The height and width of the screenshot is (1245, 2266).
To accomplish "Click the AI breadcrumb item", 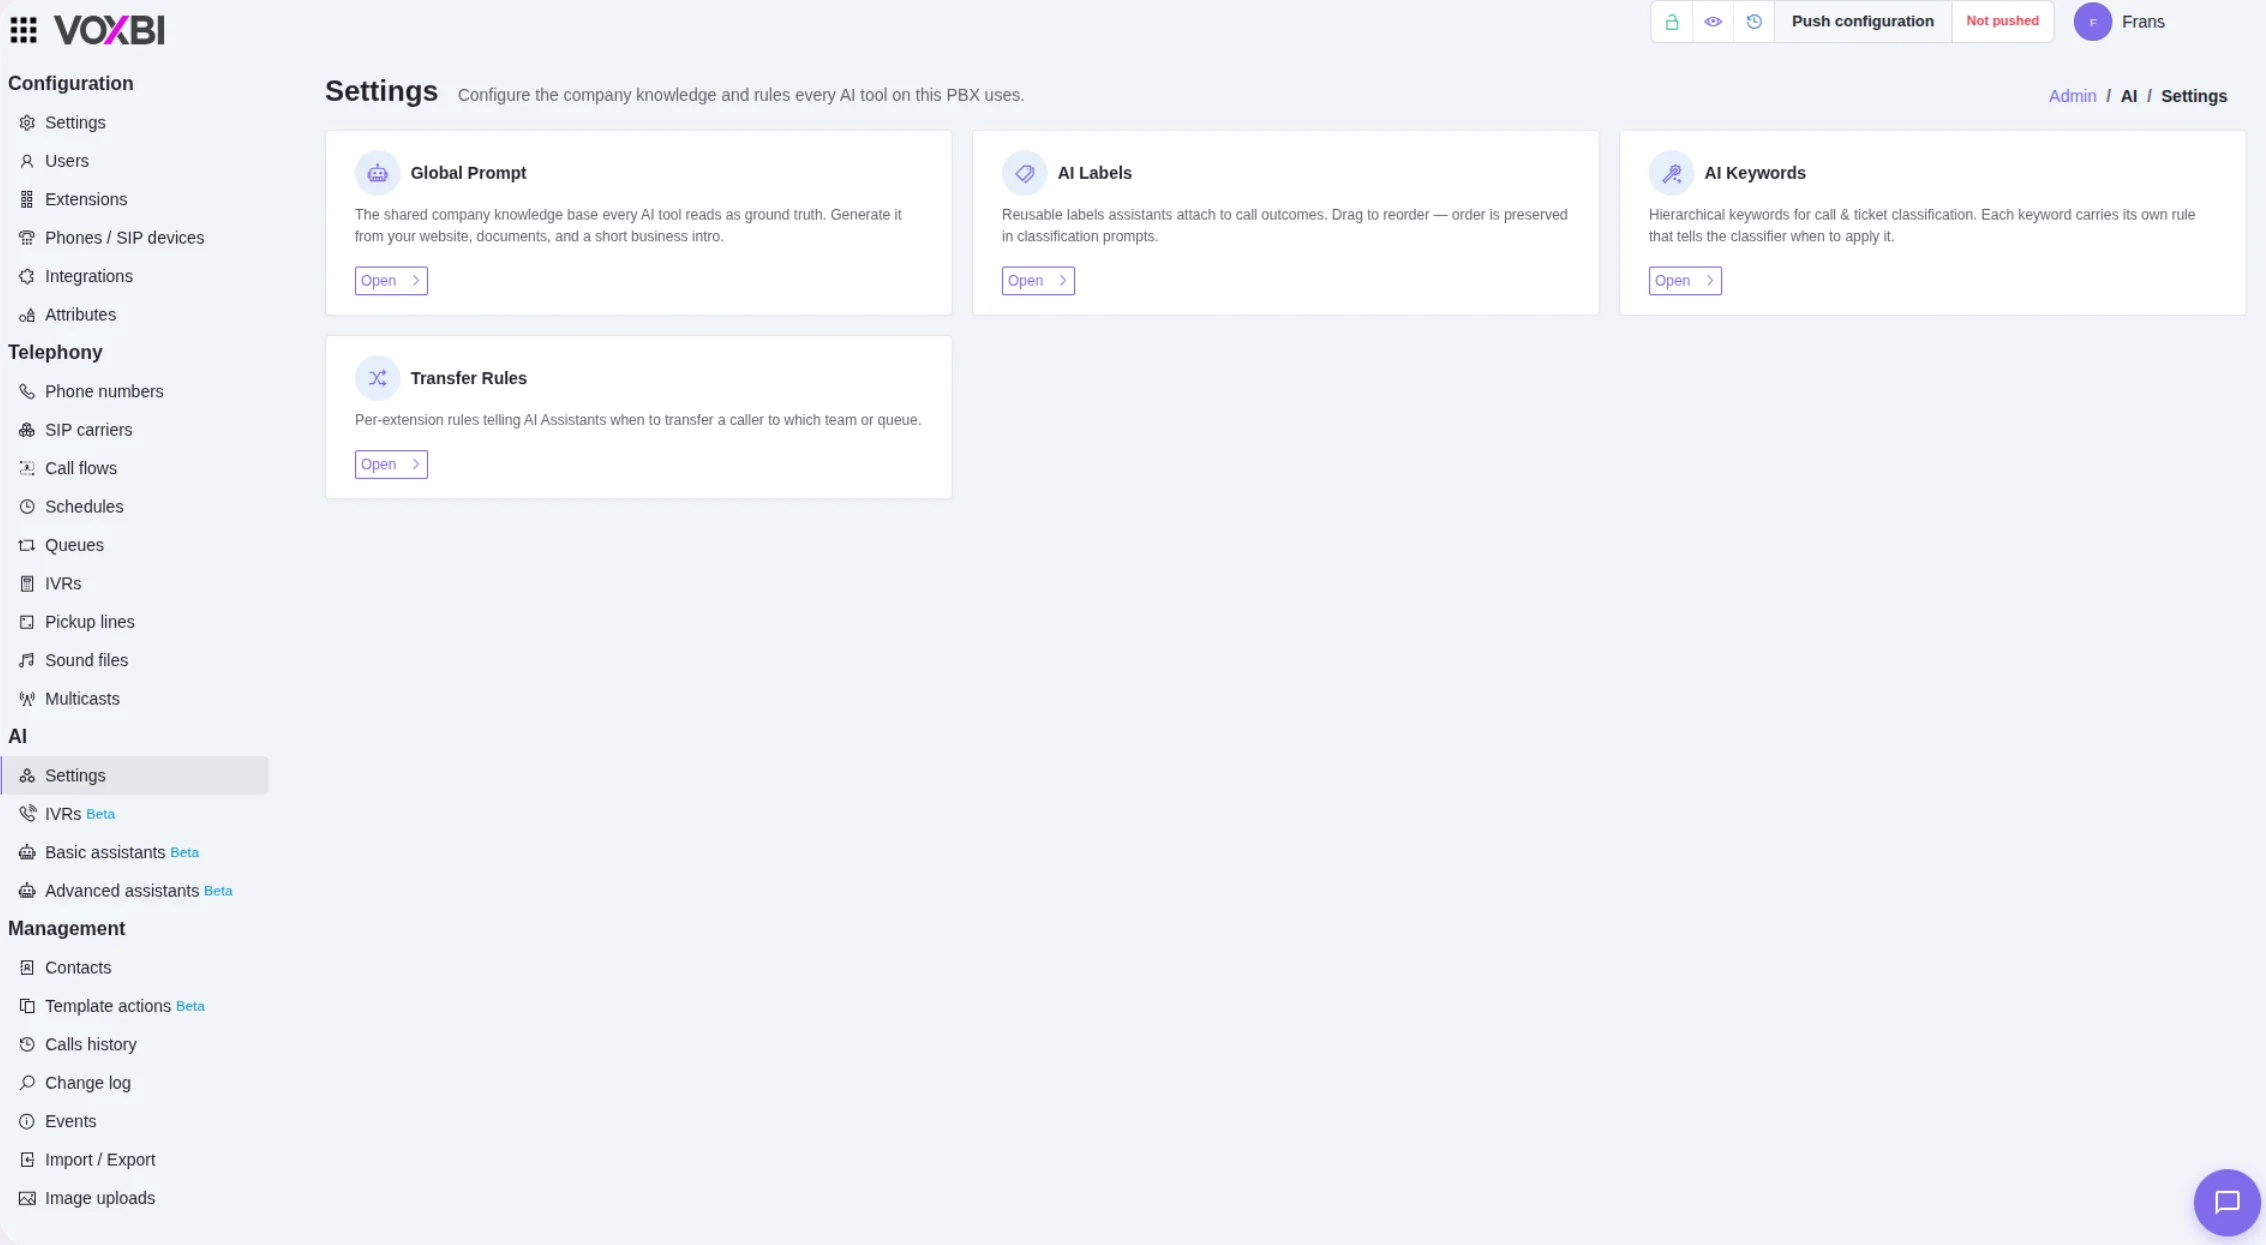I will pyautogui.click(x=2128, y=96).
